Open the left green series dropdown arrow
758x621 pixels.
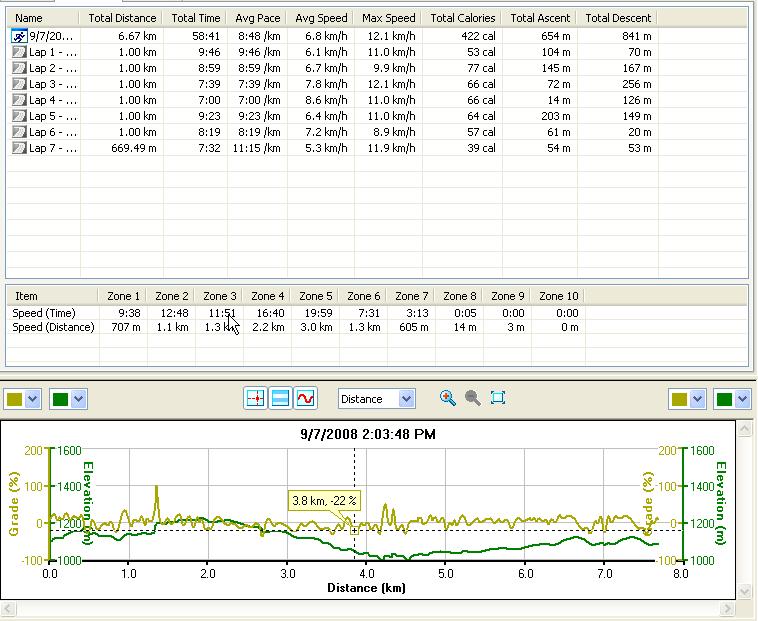pyautogui.click(x=79, y=399)
